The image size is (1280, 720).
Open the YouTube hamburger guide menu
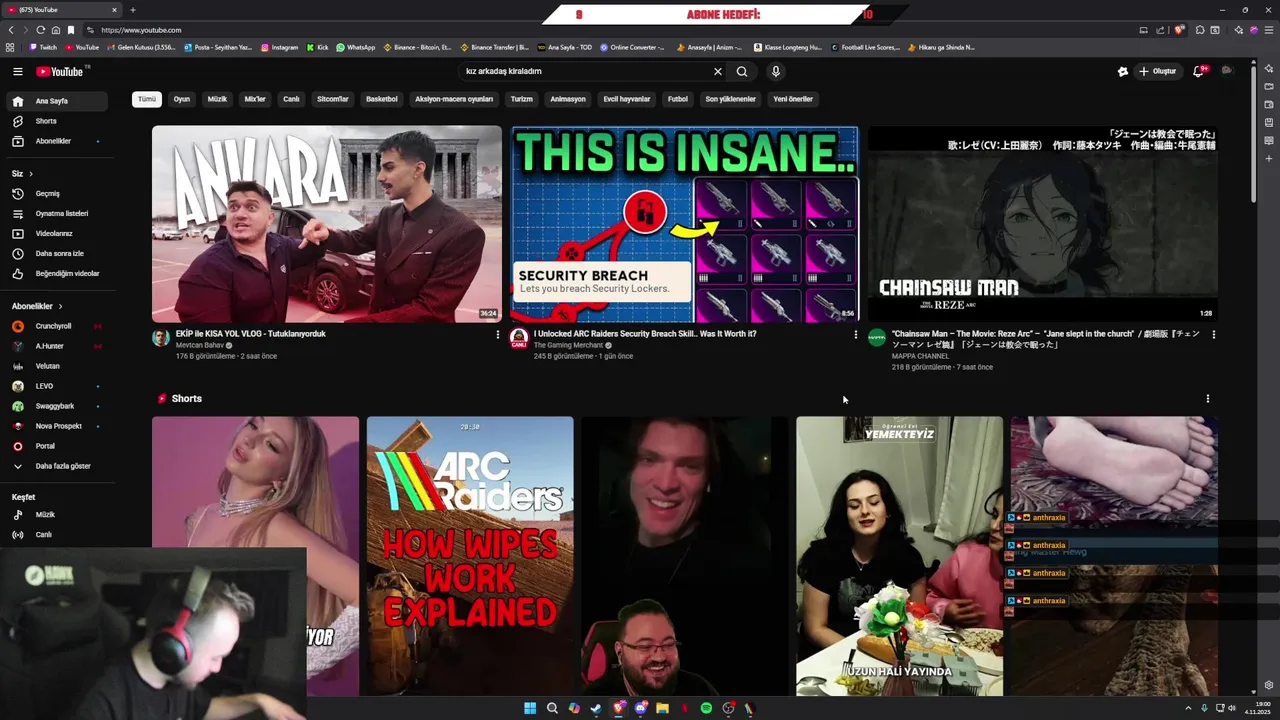(17, 72)
